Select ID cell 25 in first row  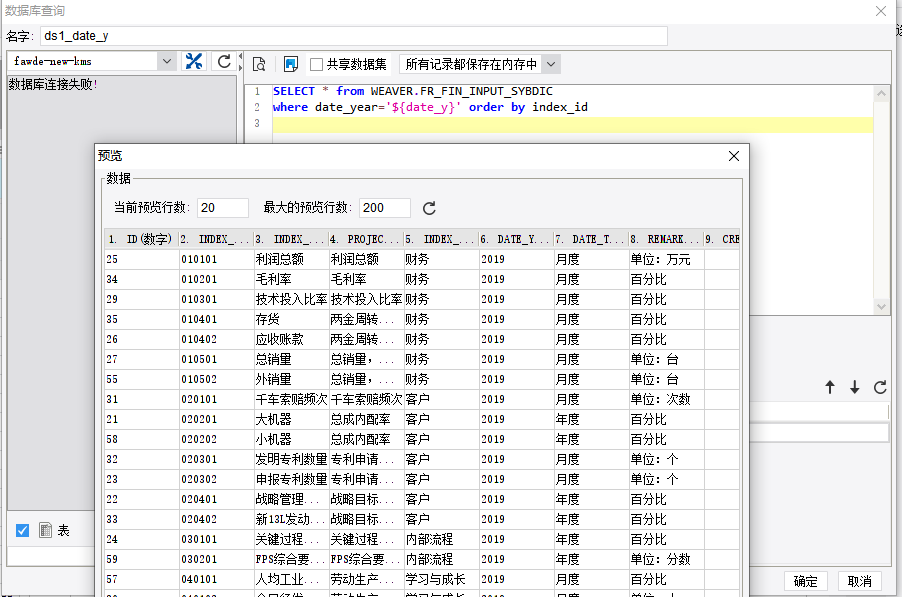coord(142,259)
